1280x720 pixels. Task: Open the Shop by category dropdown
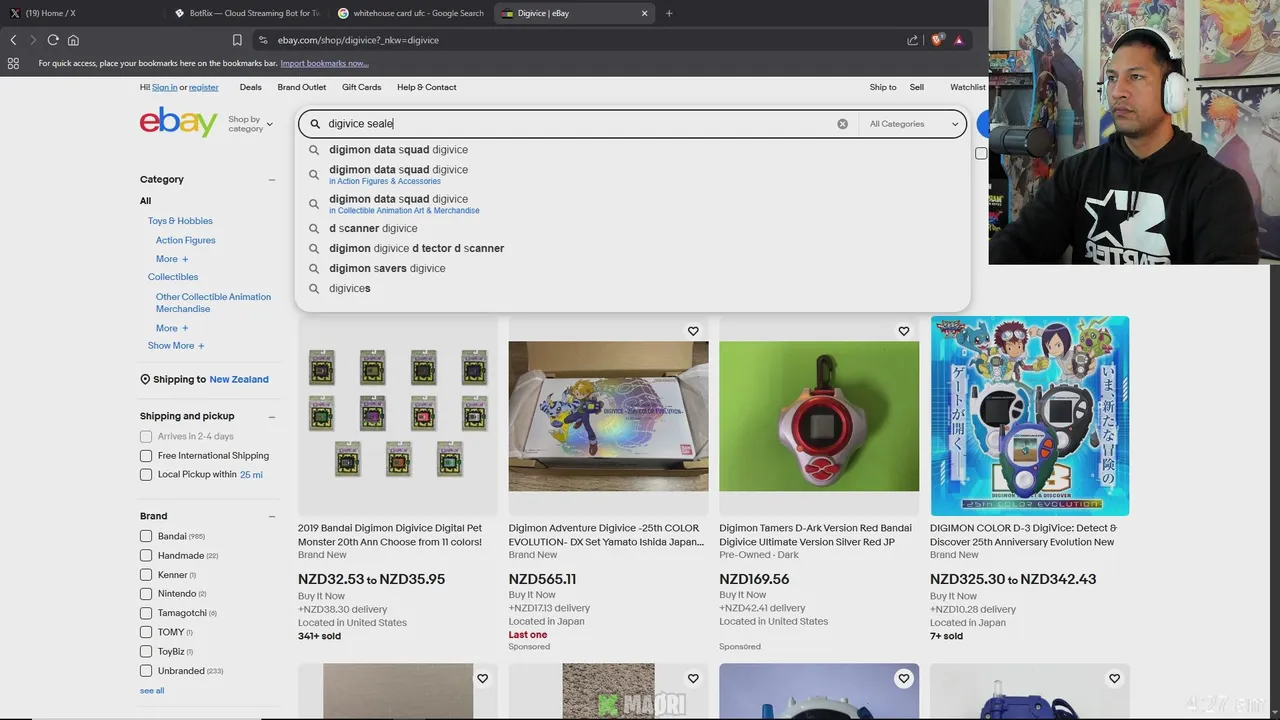[x=250, y=124]
